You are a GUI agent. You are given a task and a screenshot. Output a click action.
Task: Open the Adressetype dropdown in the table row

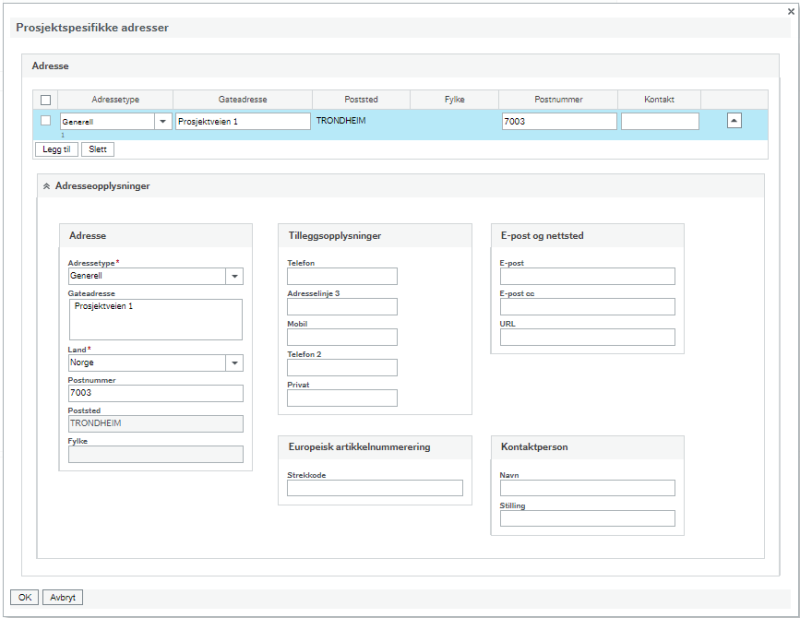pyautogui.click(x=163, y=121)
